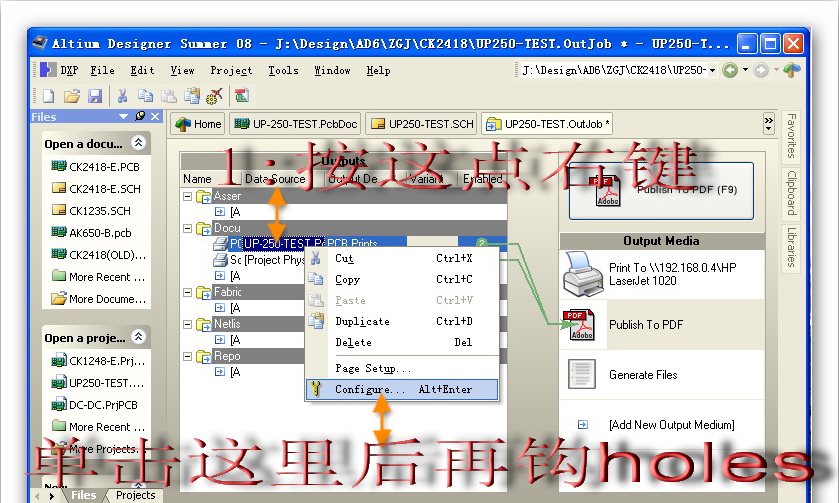Show more document tabs overflow arrow
This screenshot has width=839, height=503.
click(x=769, y=124)
